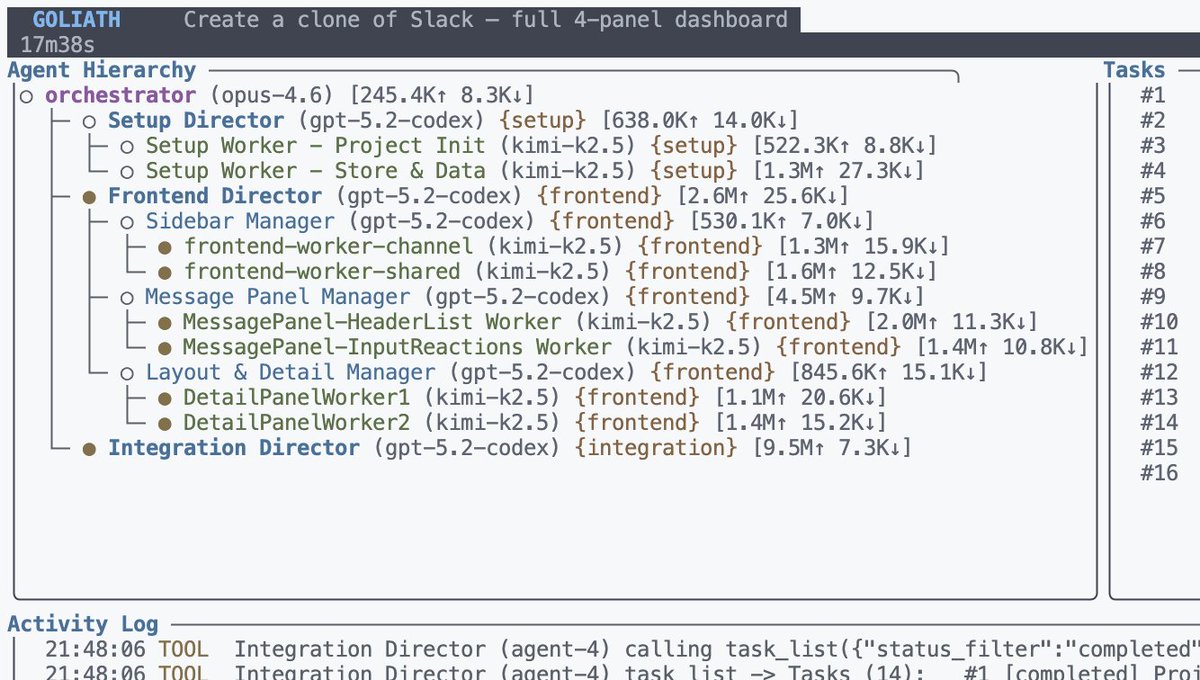Select the DetailPanelWorker2 row
The height and width of the screenshot is (680, 1200).
522,423
